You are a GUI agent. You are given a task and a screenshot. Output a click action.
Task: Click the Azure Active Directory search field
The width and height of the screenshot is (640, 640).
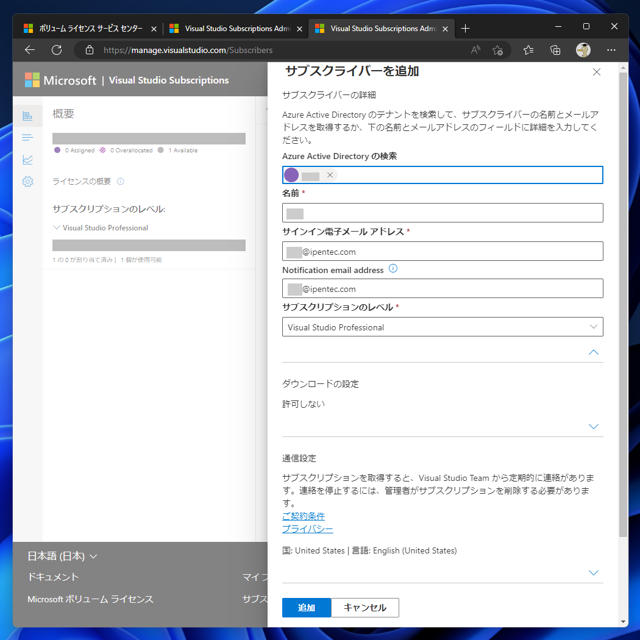(442, 175)
